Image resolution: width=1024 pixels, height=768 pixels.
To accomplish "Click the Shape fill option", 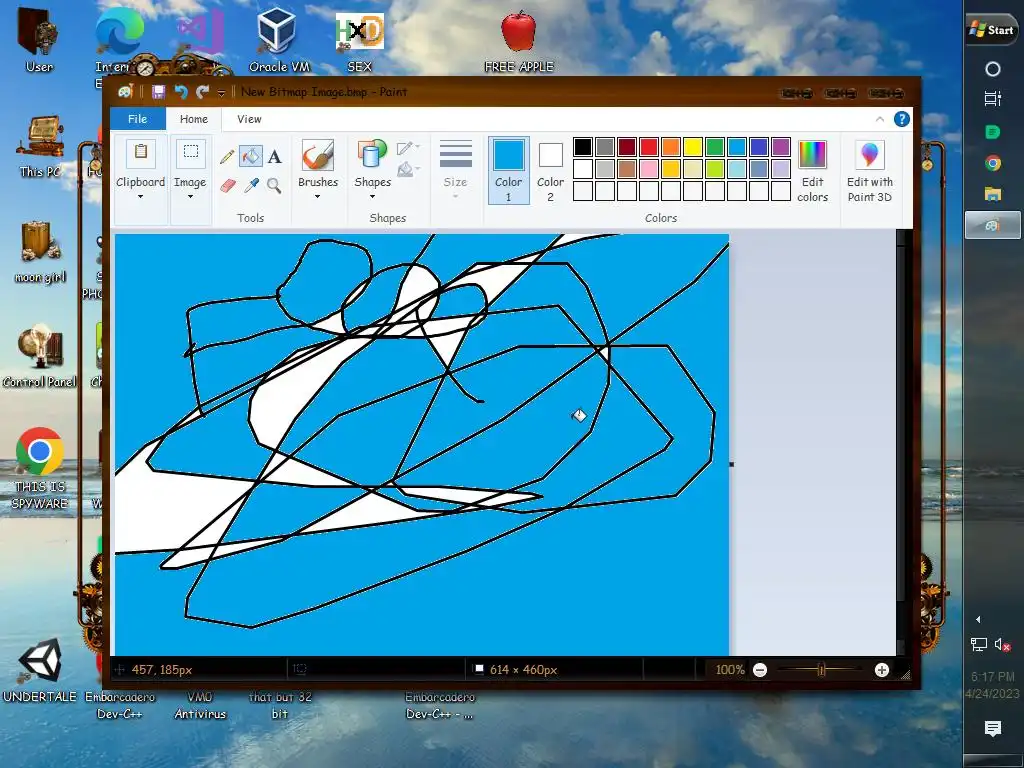I will click(x=408, y=170).
